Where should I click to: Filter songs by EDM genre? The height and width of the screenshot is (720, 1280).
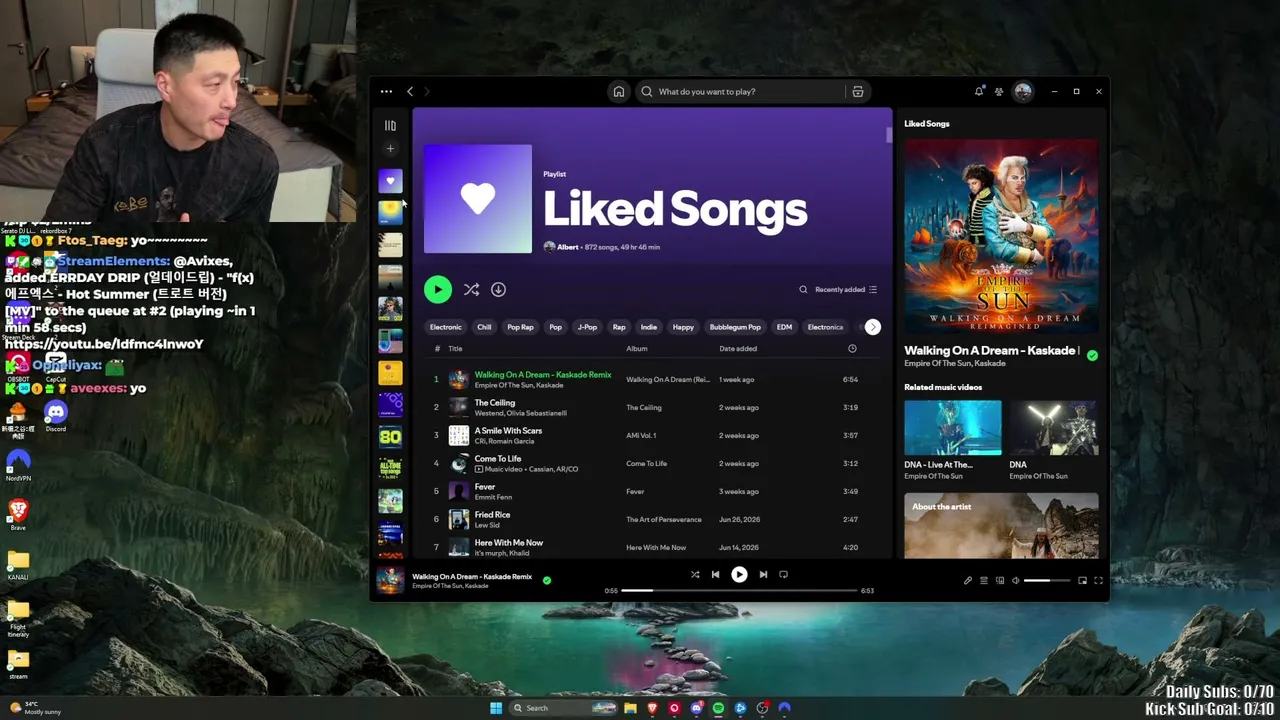pos(784,327)
